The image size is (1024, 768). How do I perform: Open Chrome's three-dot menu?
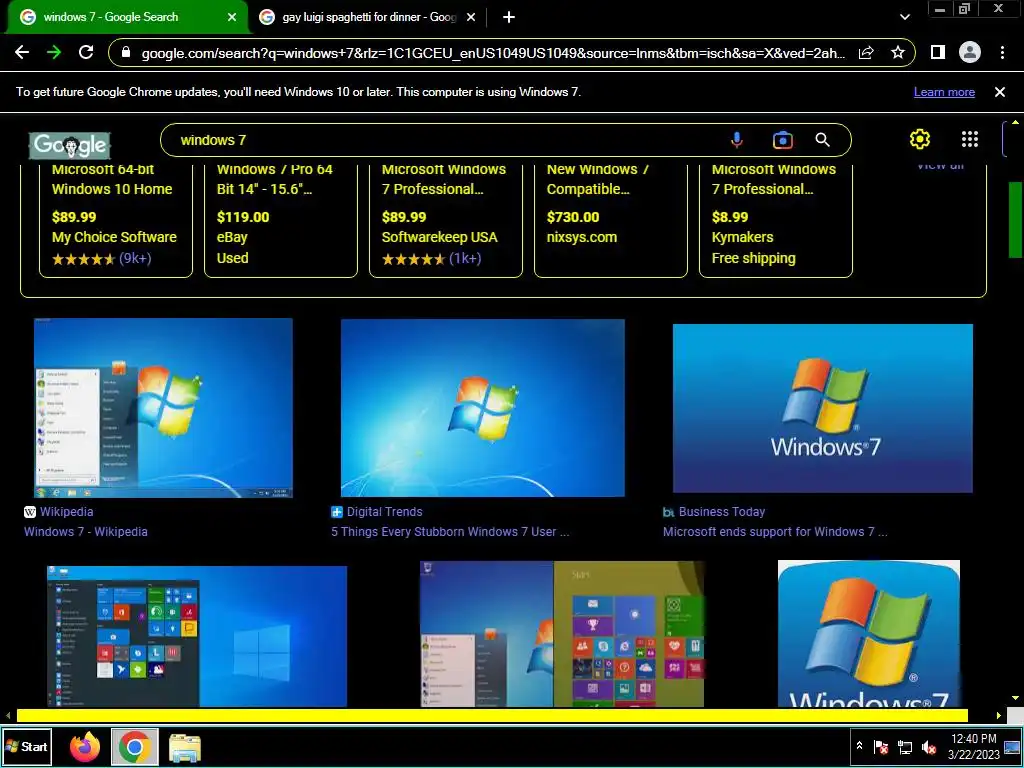tap(1002, 52)
